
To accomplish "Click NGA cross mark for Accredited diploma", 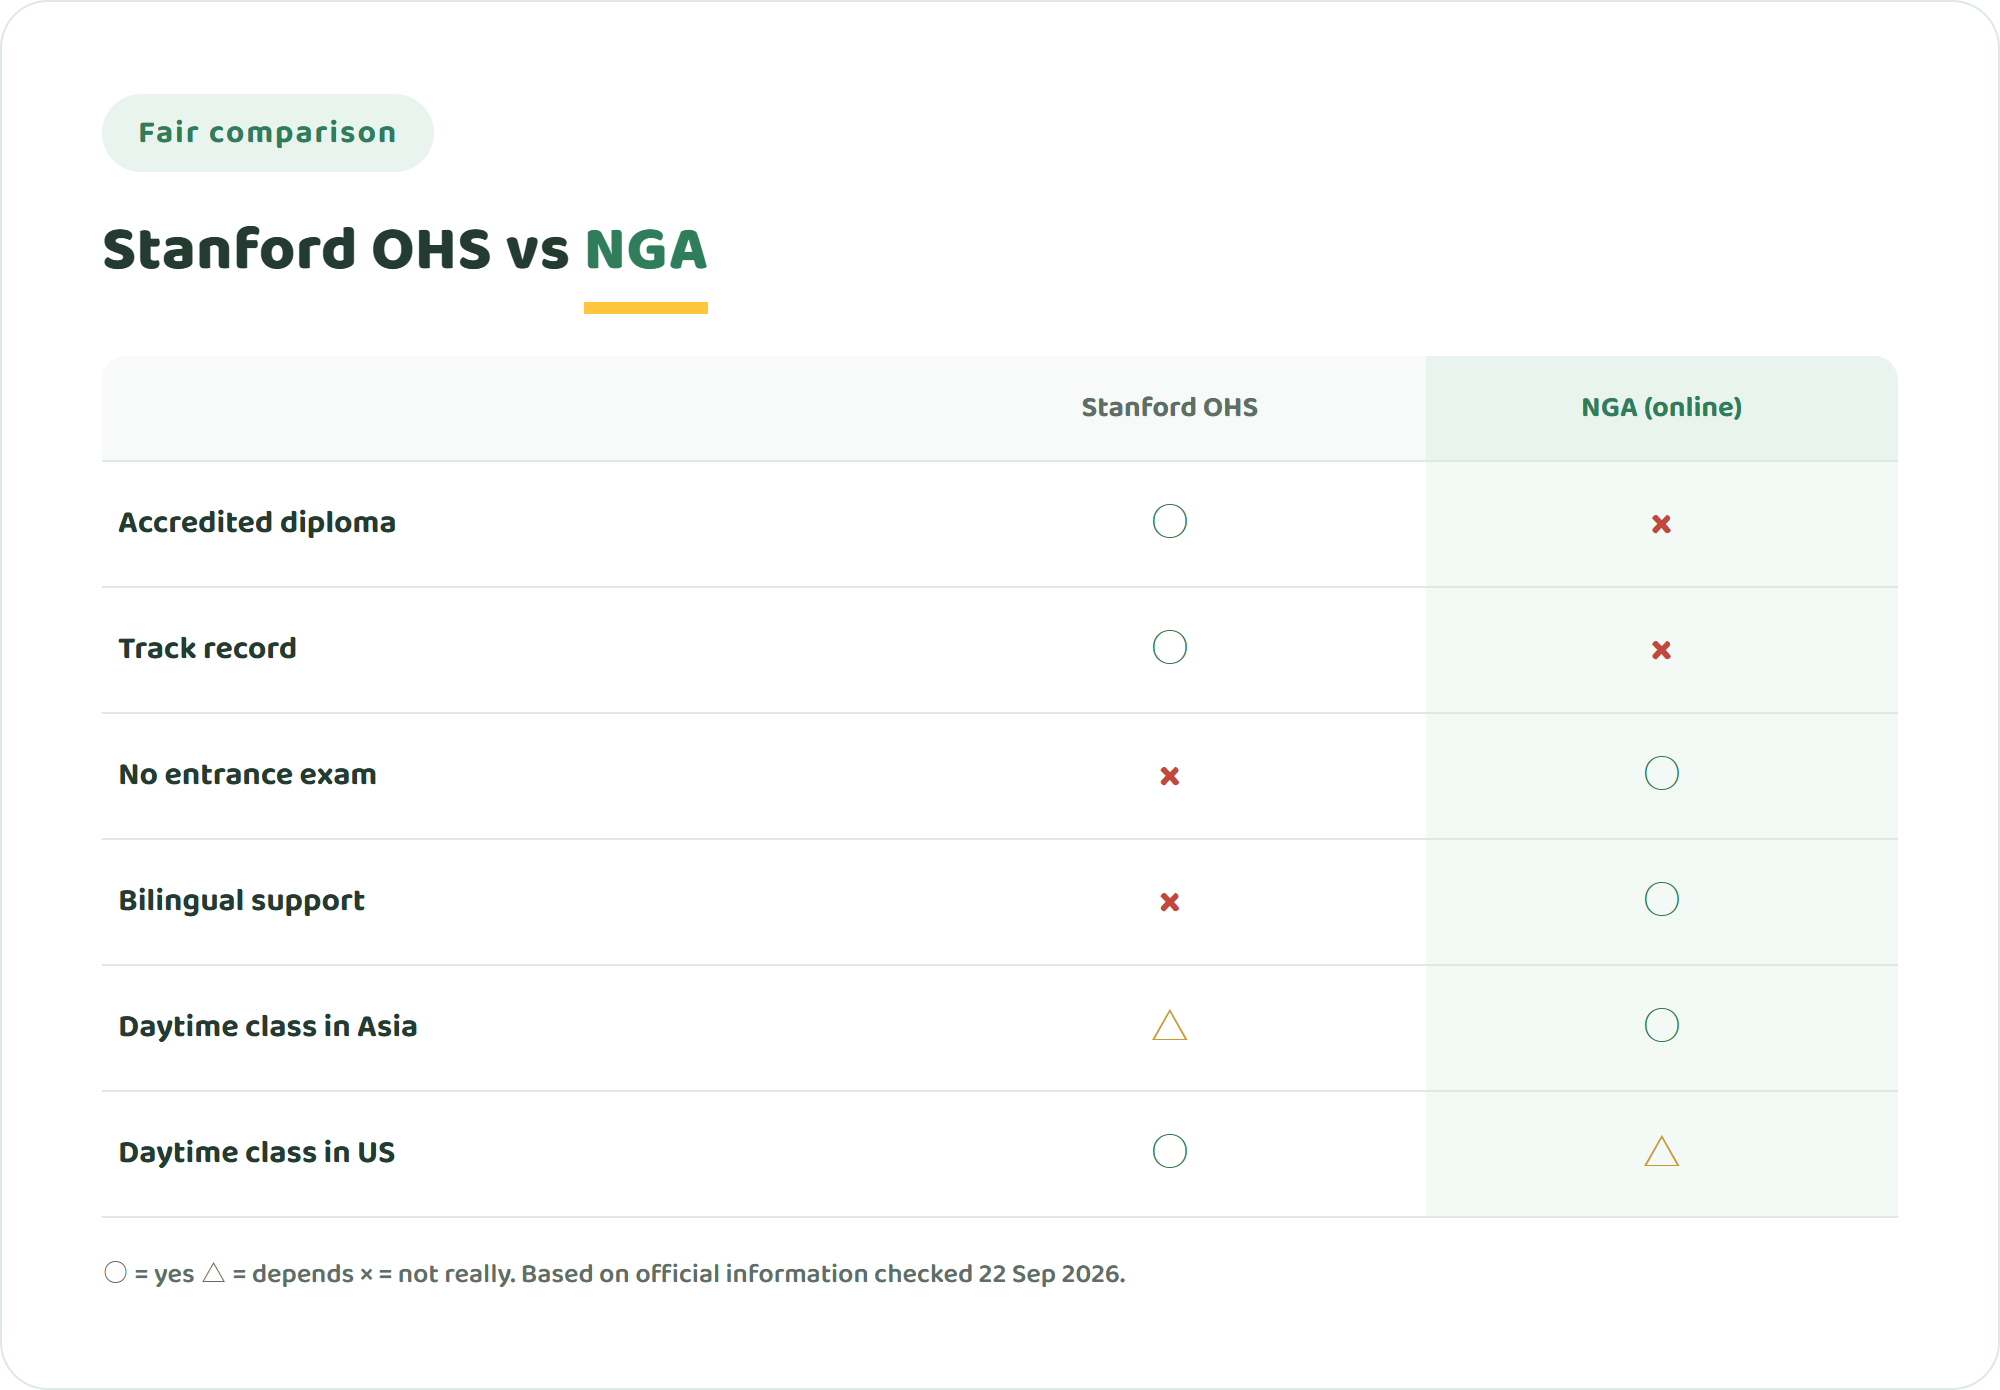I will coord(1661,524).
